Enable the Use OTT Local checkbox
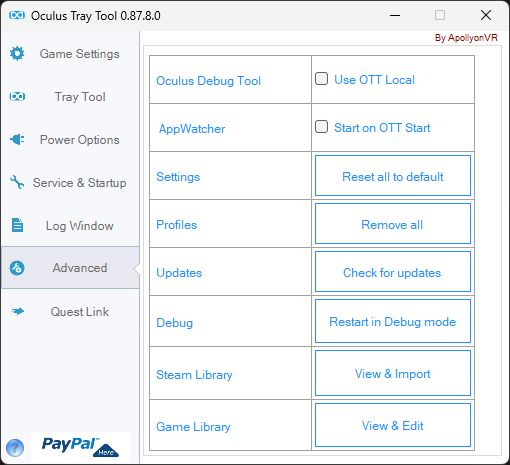The image size is (510, 465). (x=321, y=79)
